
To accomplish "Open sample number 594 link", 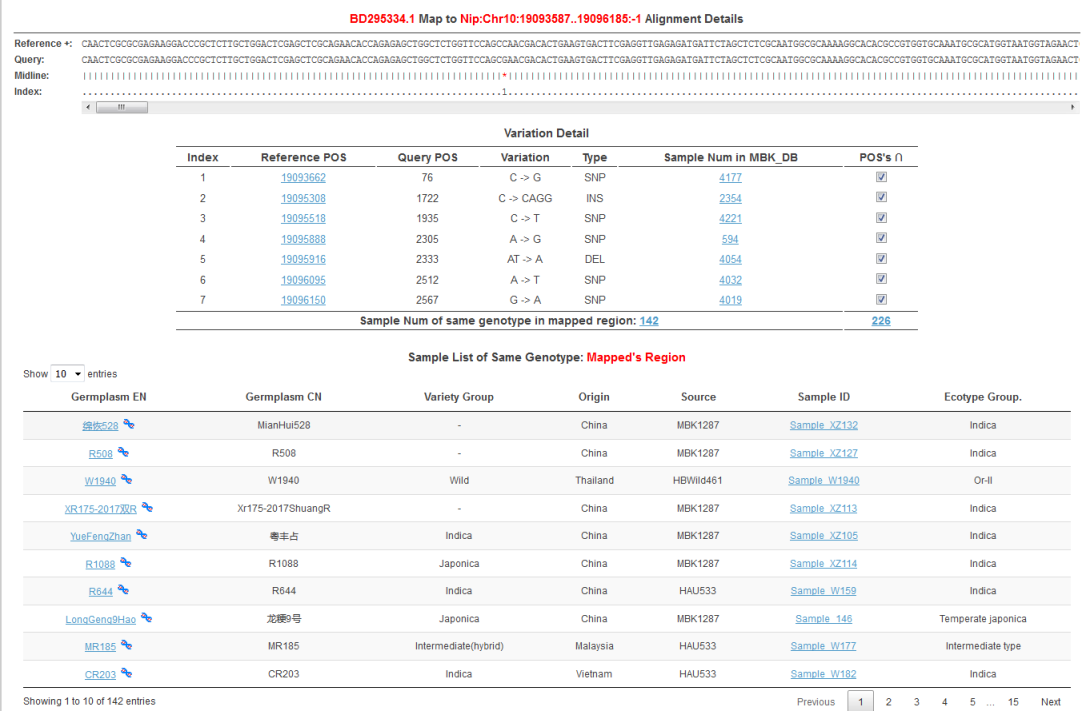I will coord(730,240).
